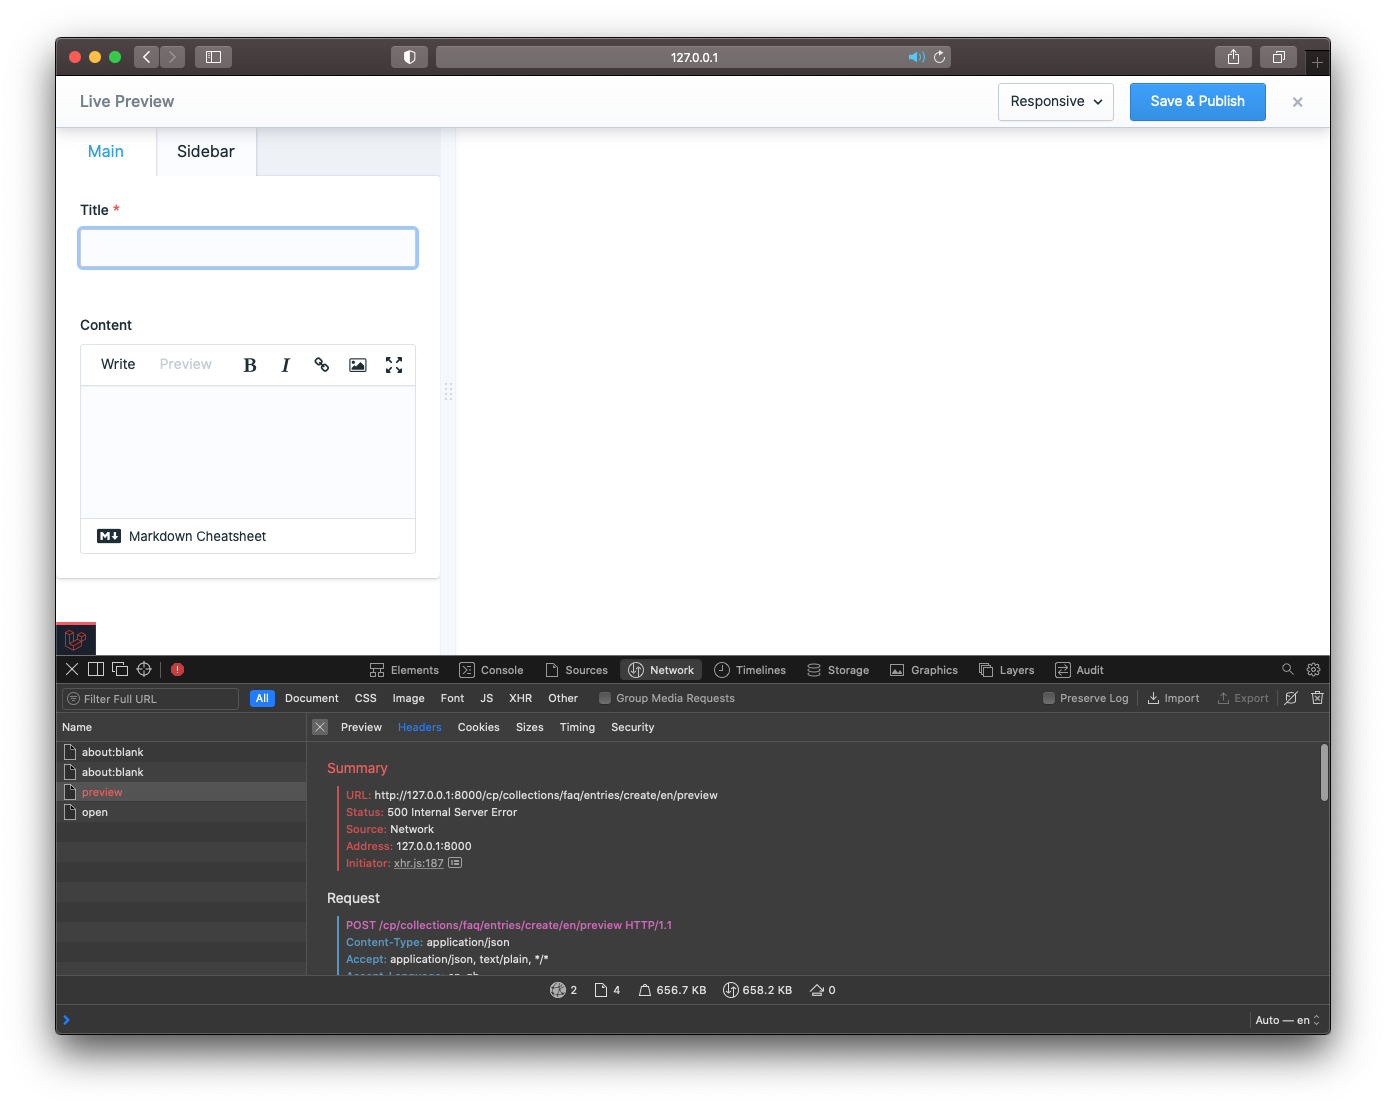Toggle fullscreen mode for markdown editor
1386x1108 pixels.
pos(394,365)
